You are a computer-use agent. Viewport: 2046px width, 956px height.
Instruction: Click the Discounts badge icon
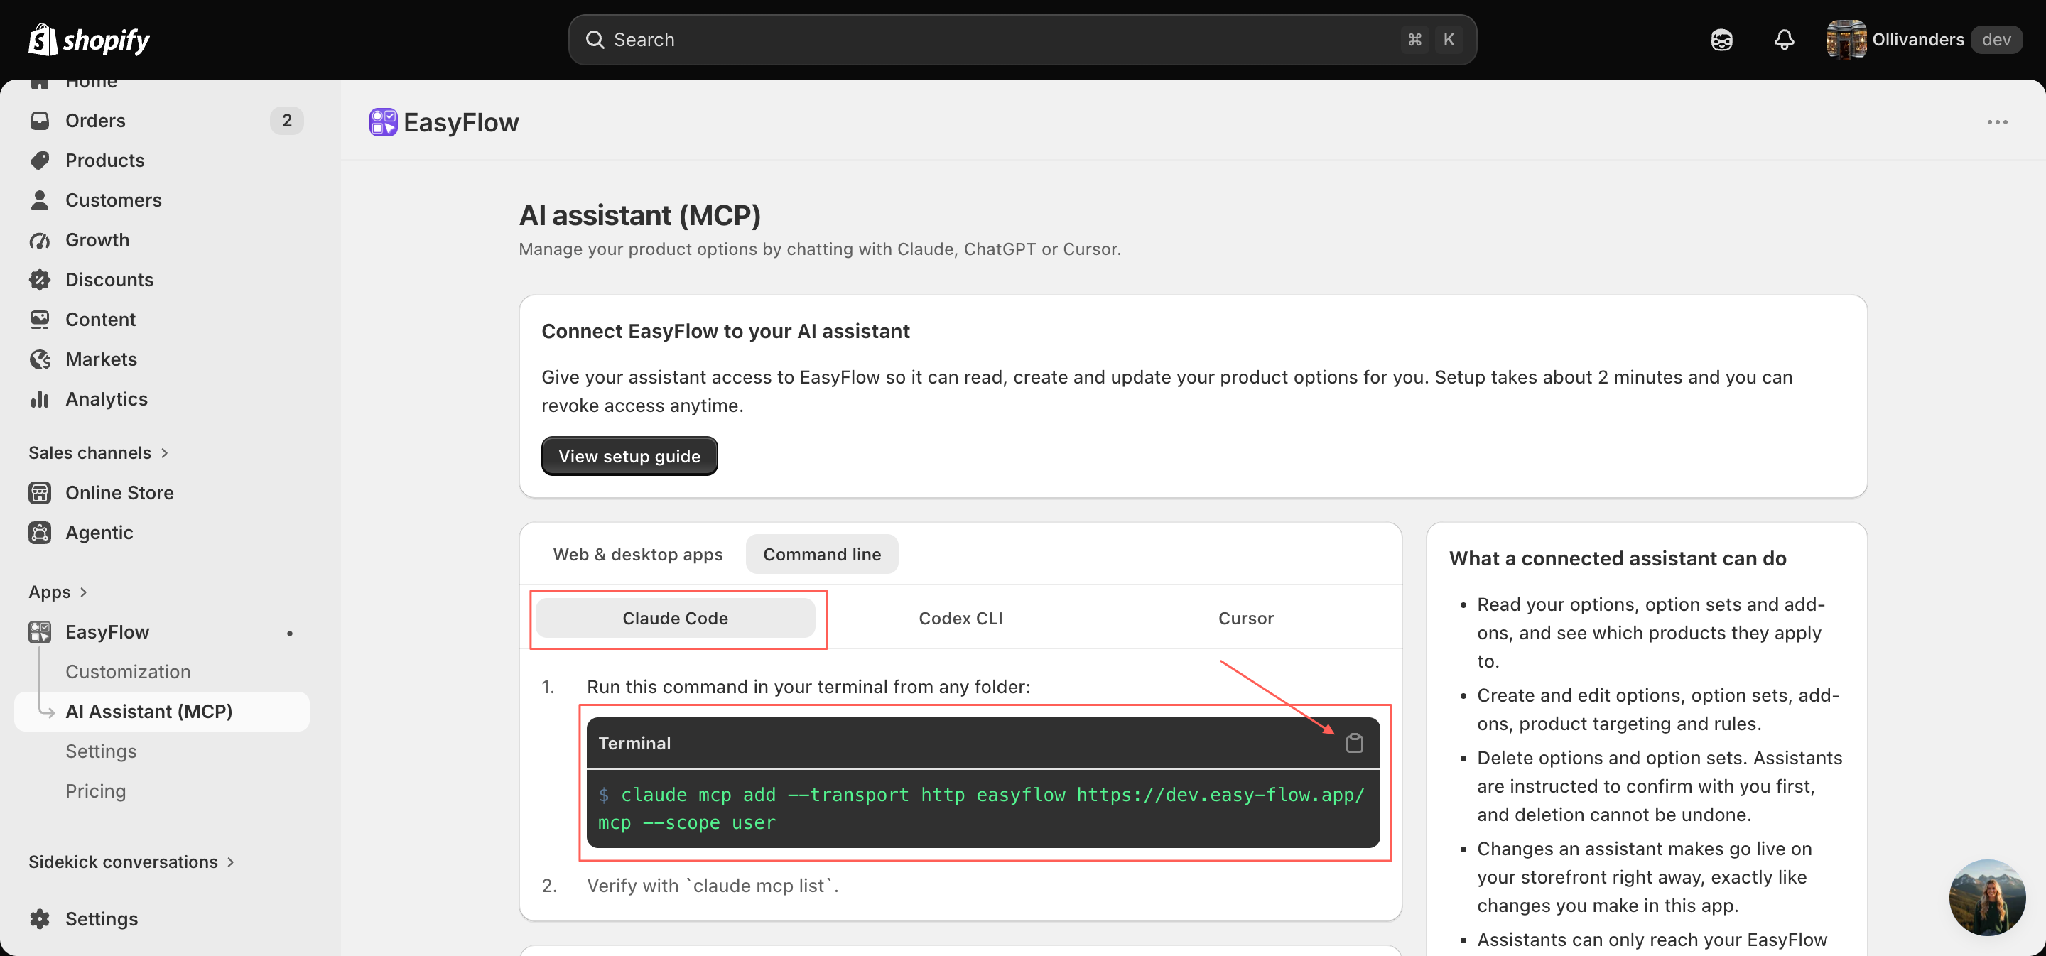40,280
